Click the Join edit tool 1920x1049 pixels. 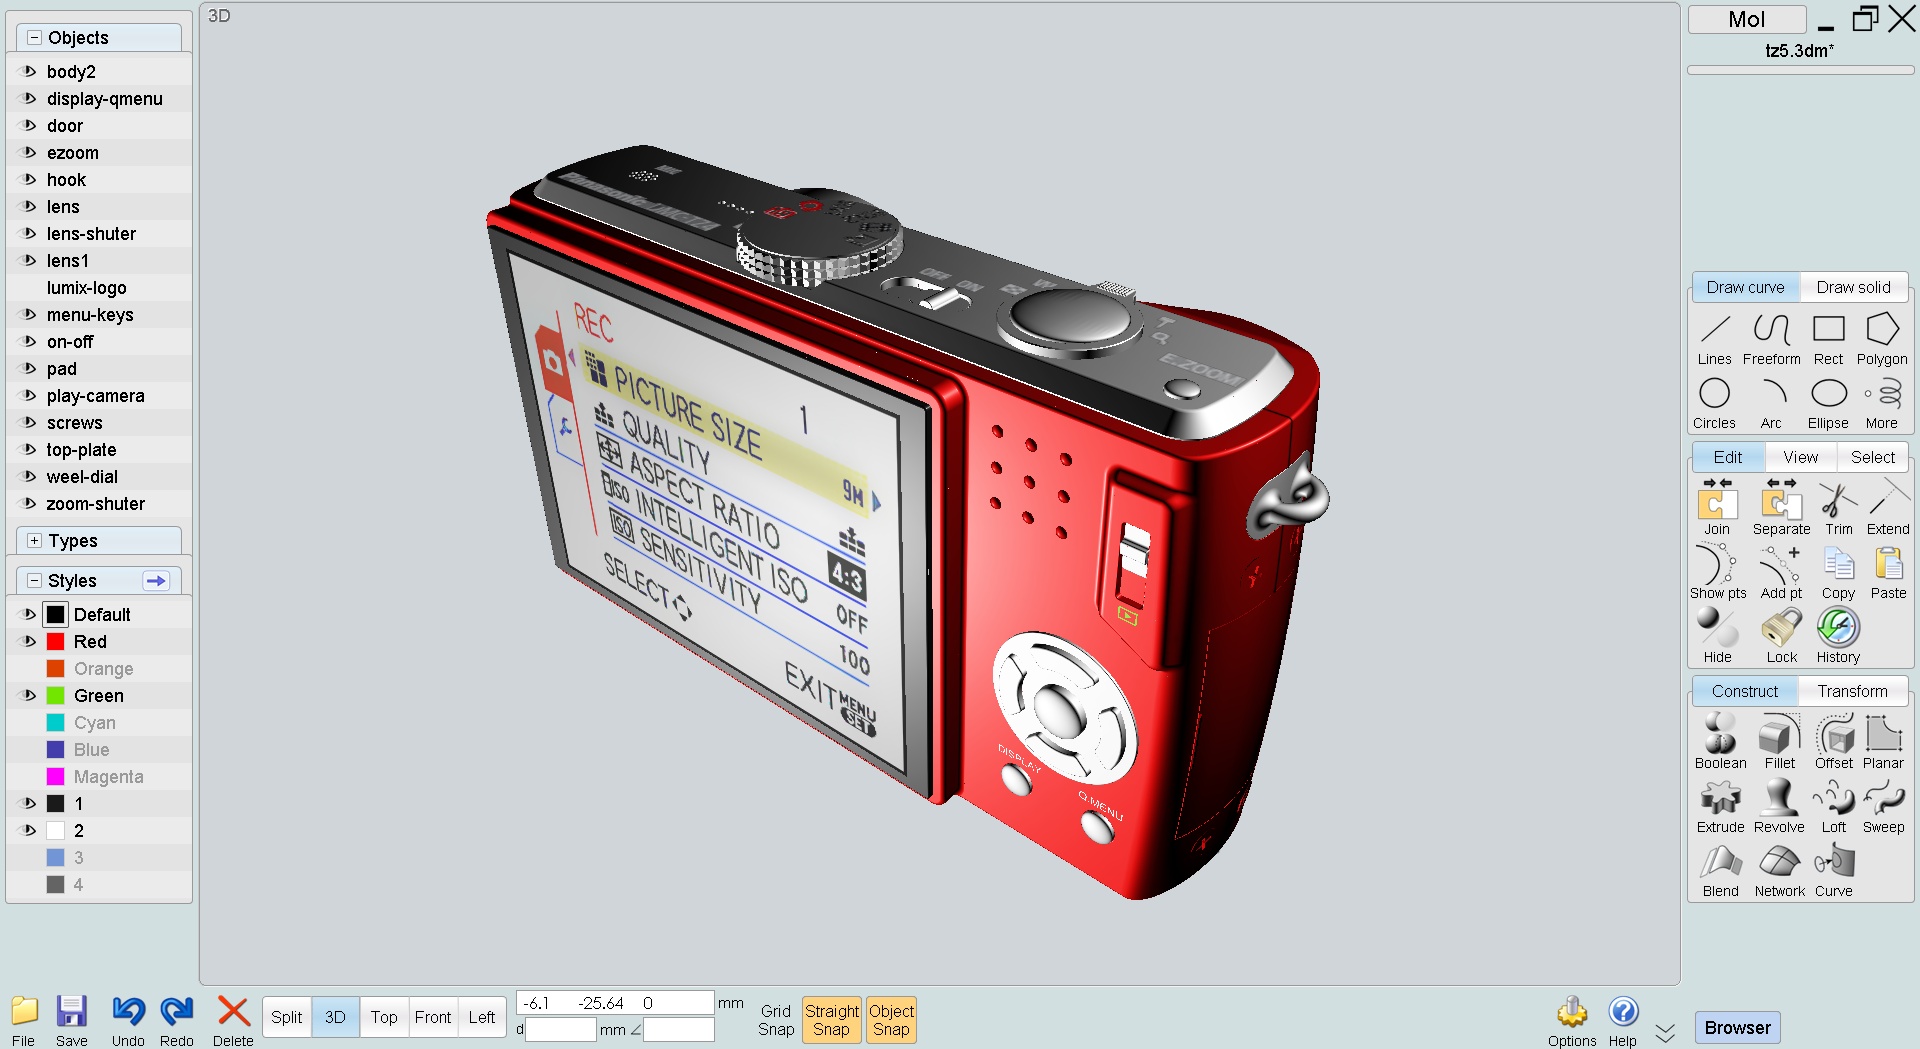[1717, 507]
